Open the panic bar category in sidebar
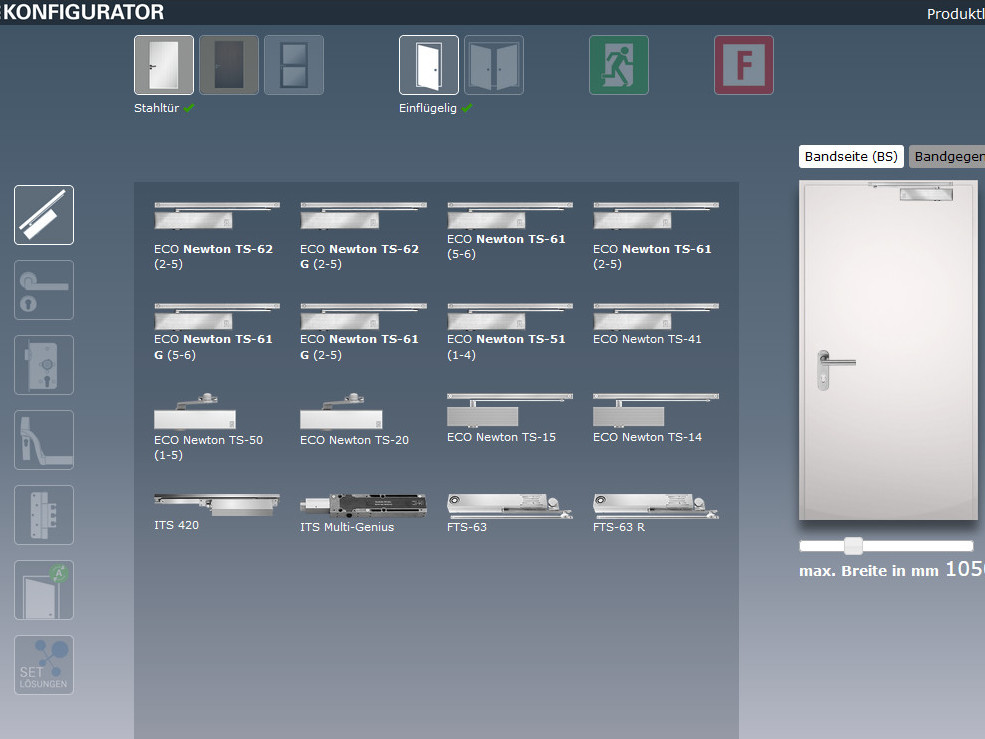The width and height of the screenshot is (985, 739). 44,440
